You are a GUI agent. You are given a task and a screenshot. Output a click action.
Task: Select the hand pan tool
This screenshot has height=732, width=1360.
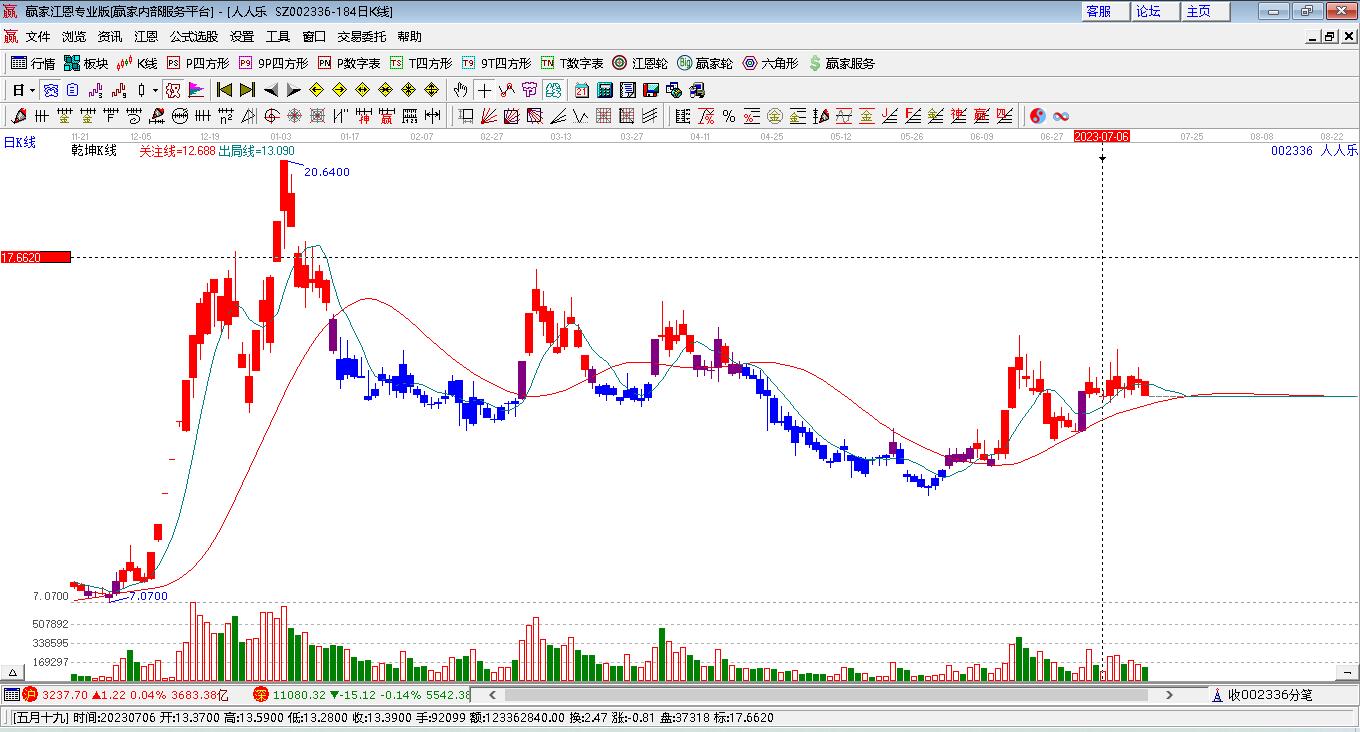(460, 90)
